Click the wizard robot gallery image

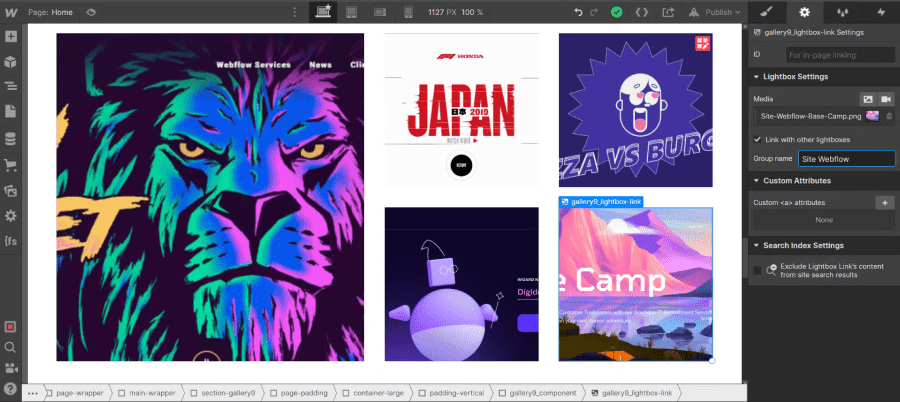click(461, 284)
